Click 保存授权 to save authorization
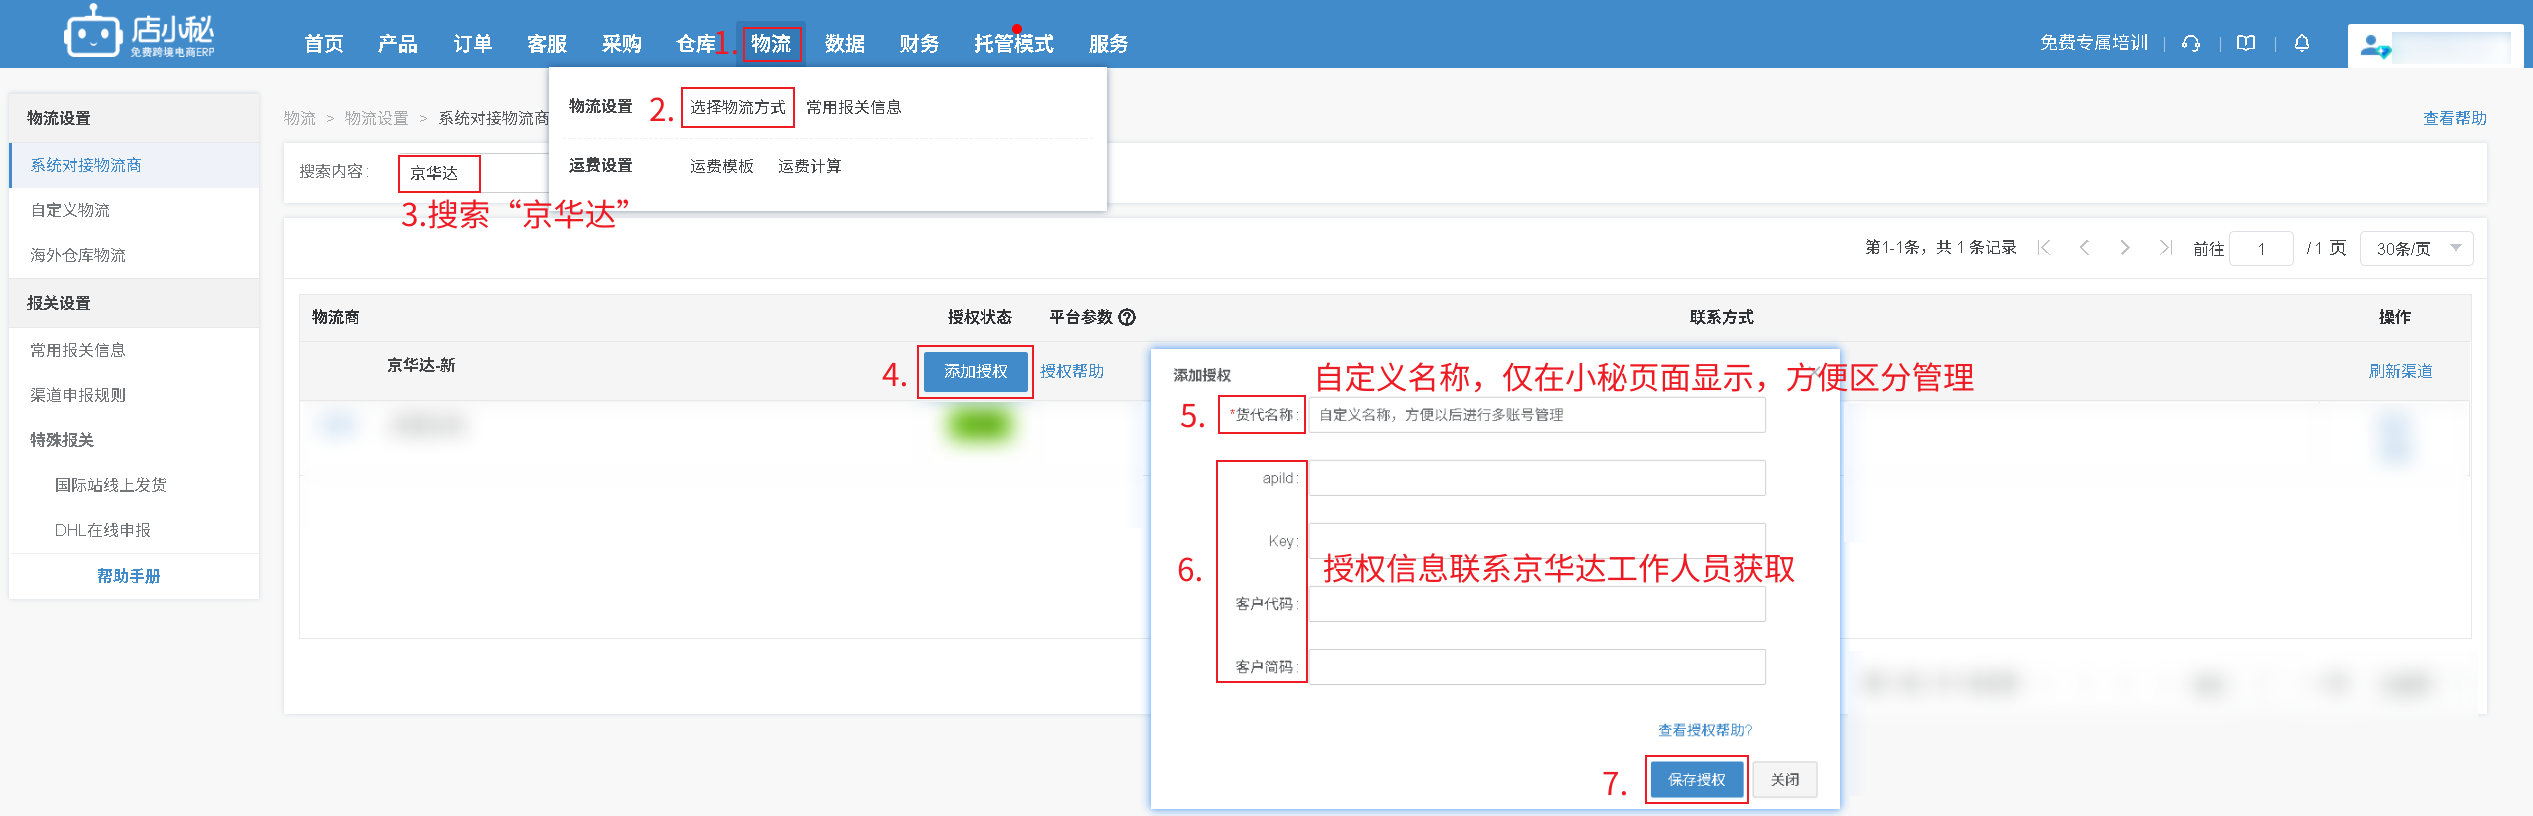This screenshot has height=816, width=2533. [1696, 780]
